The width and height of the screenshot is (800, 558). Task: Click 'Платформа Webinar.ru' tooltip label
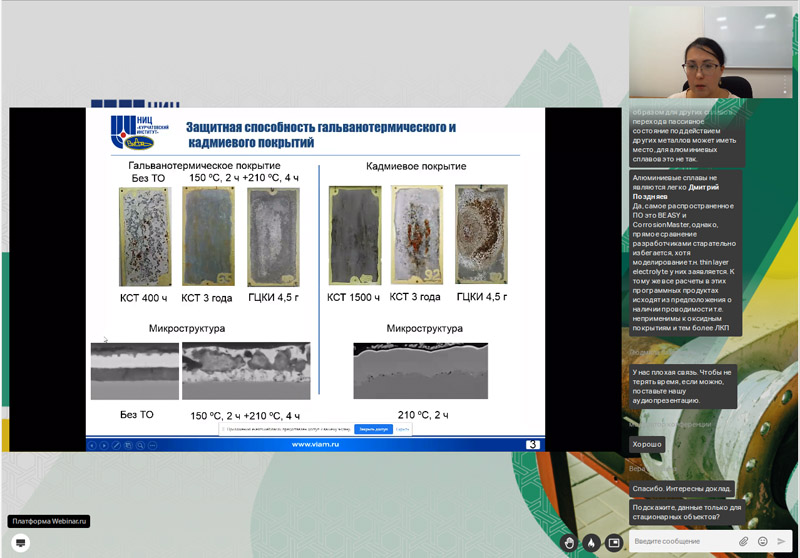pyautogui.click(x=50, y=521)
